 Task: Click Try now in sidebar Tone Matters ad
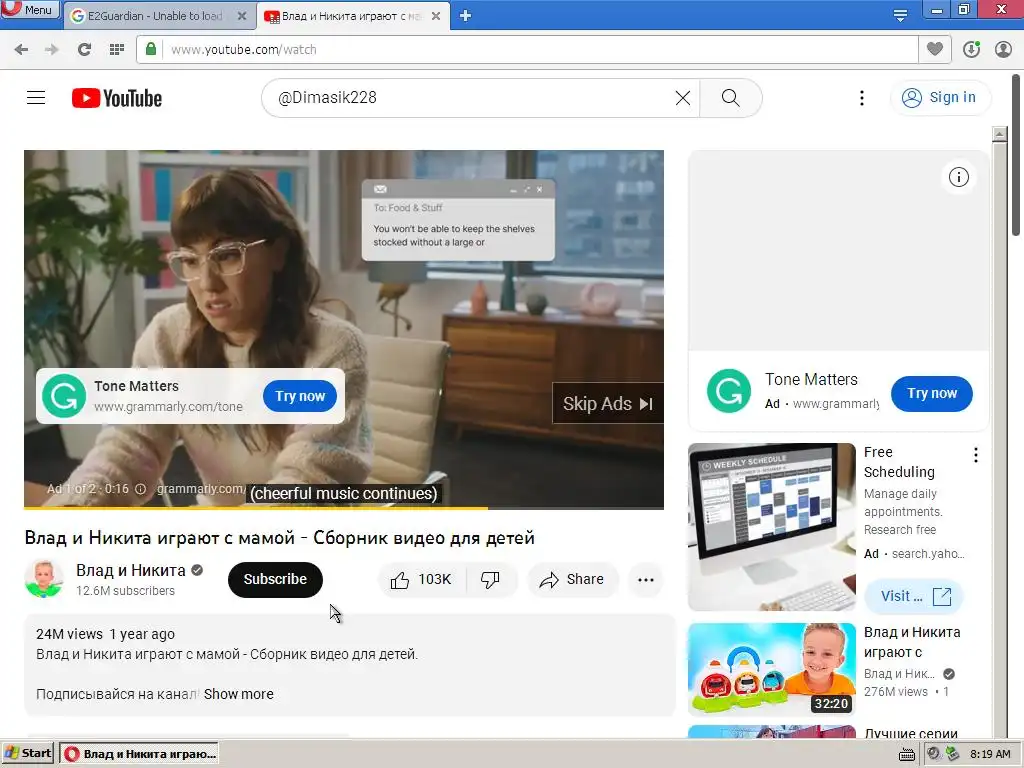click(x=932, y=393)
